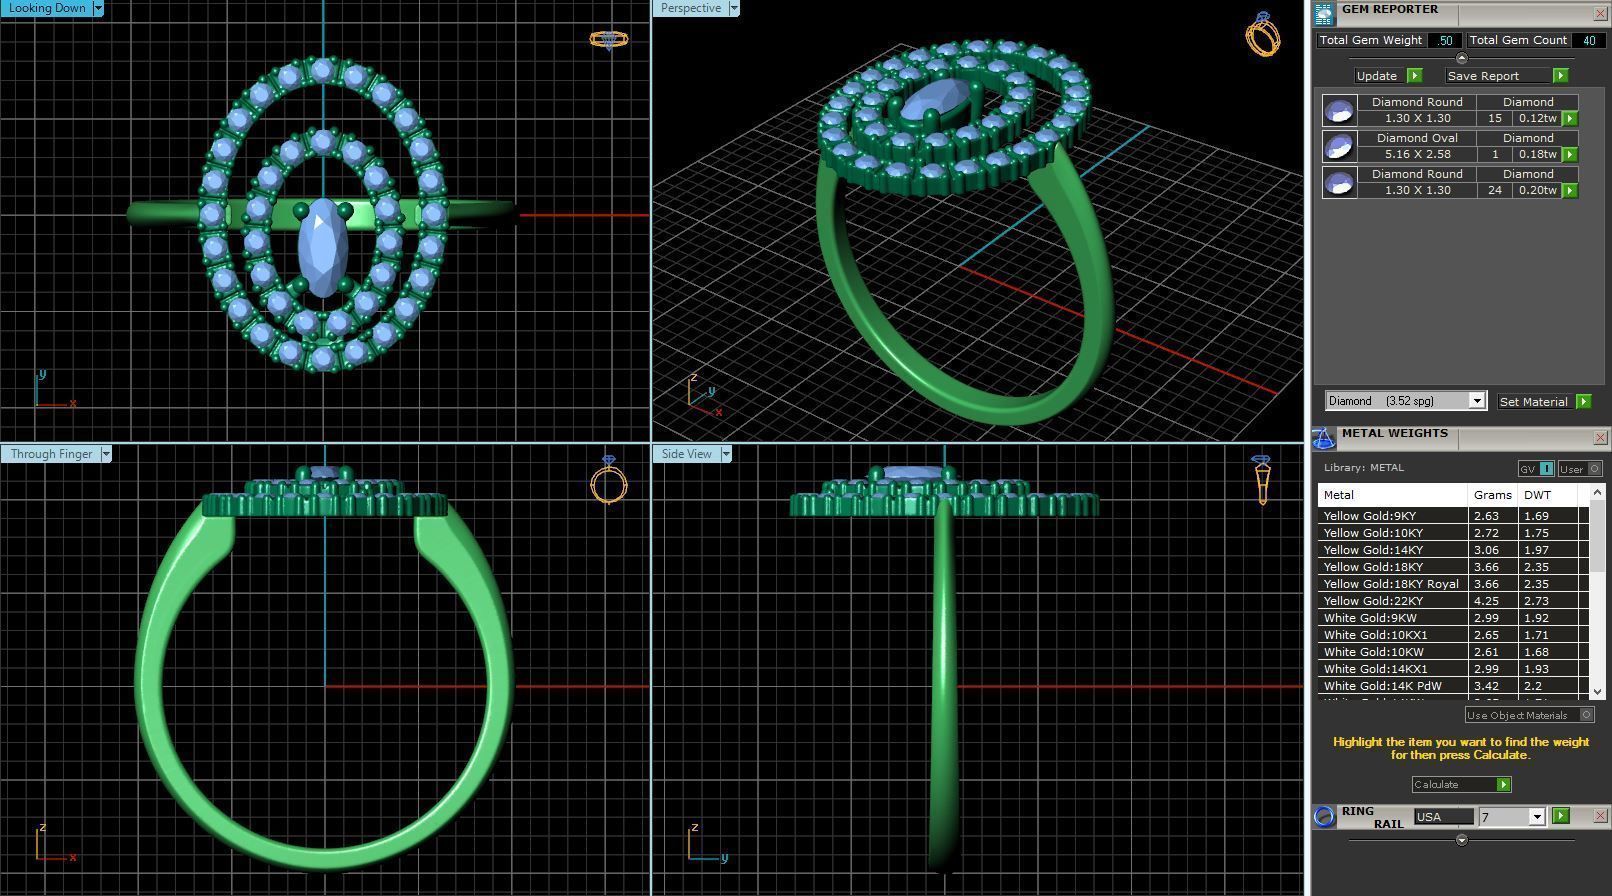This screenshot has width=1612, height=896.
Task: Click the metal list scrollbar down arrow
Action: pyautogui.click(x=1597, y=691)
